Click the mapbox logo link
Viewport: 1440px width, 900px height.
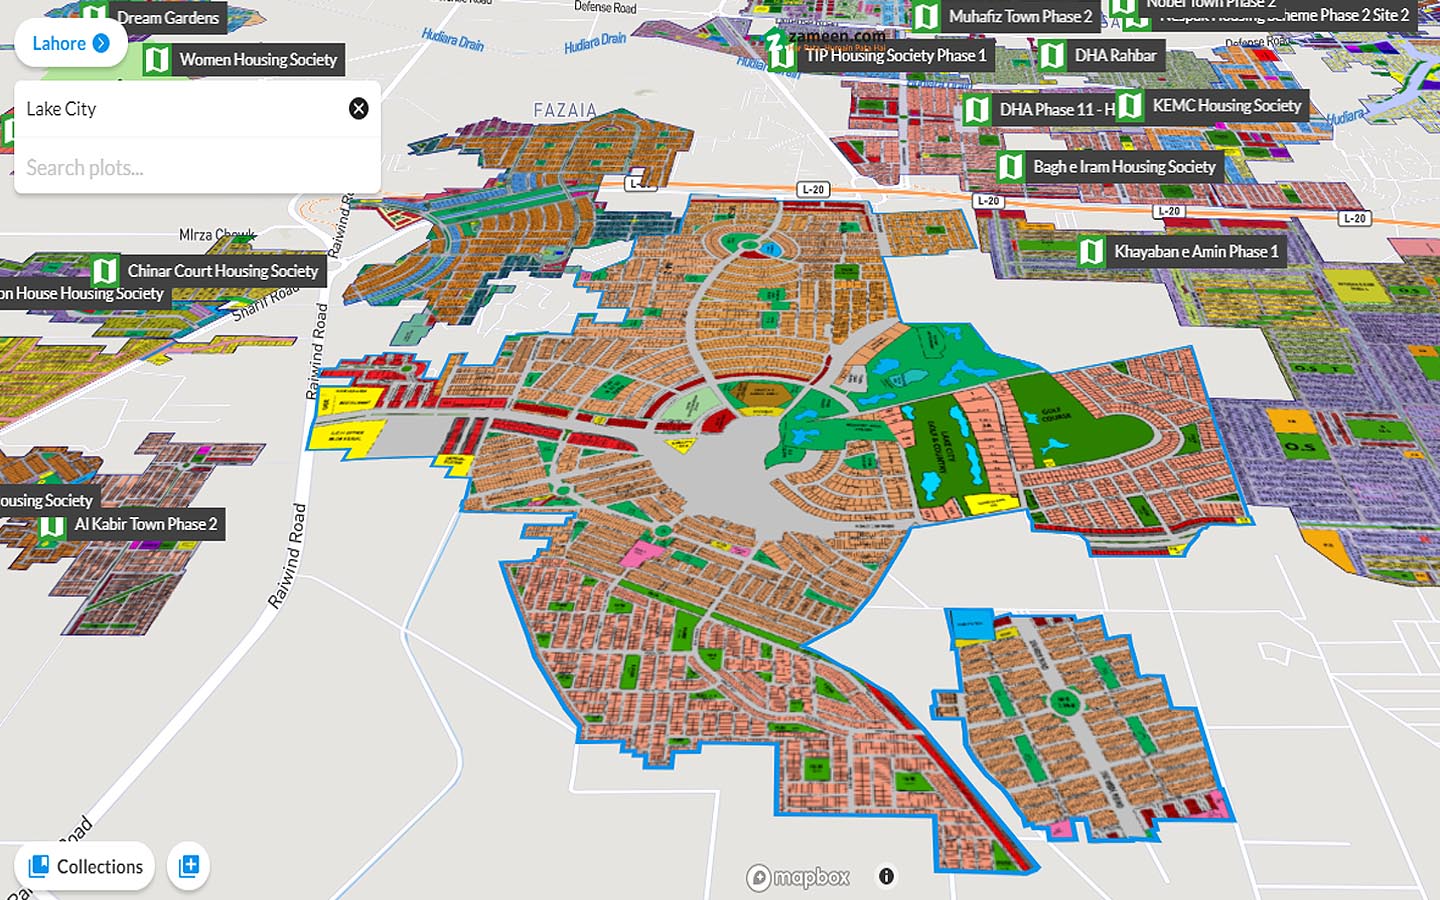(x=798, y=877)
